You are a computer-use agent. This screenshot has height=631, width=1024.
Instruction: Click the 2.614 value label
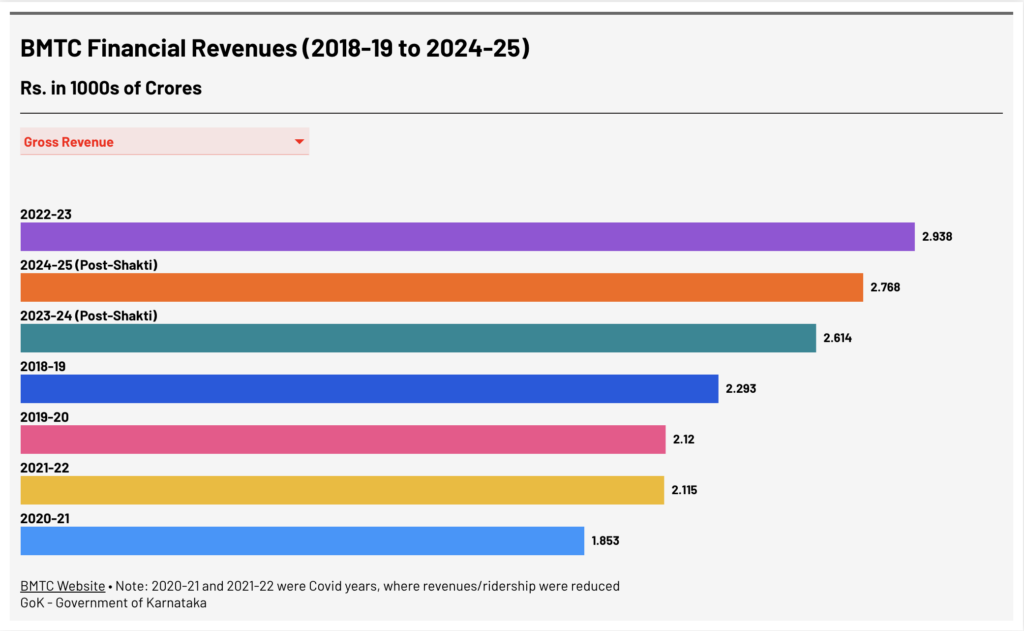(836, 338)
